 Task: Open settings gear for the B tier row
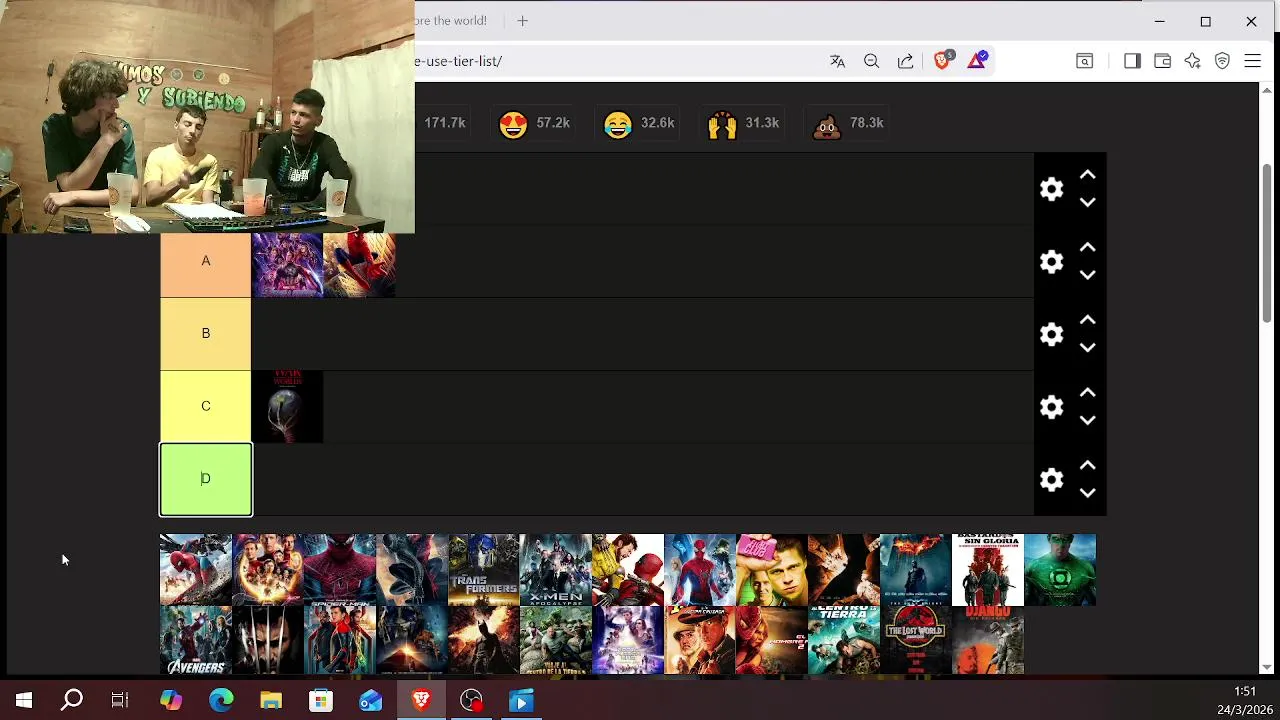coord(1051,334)
